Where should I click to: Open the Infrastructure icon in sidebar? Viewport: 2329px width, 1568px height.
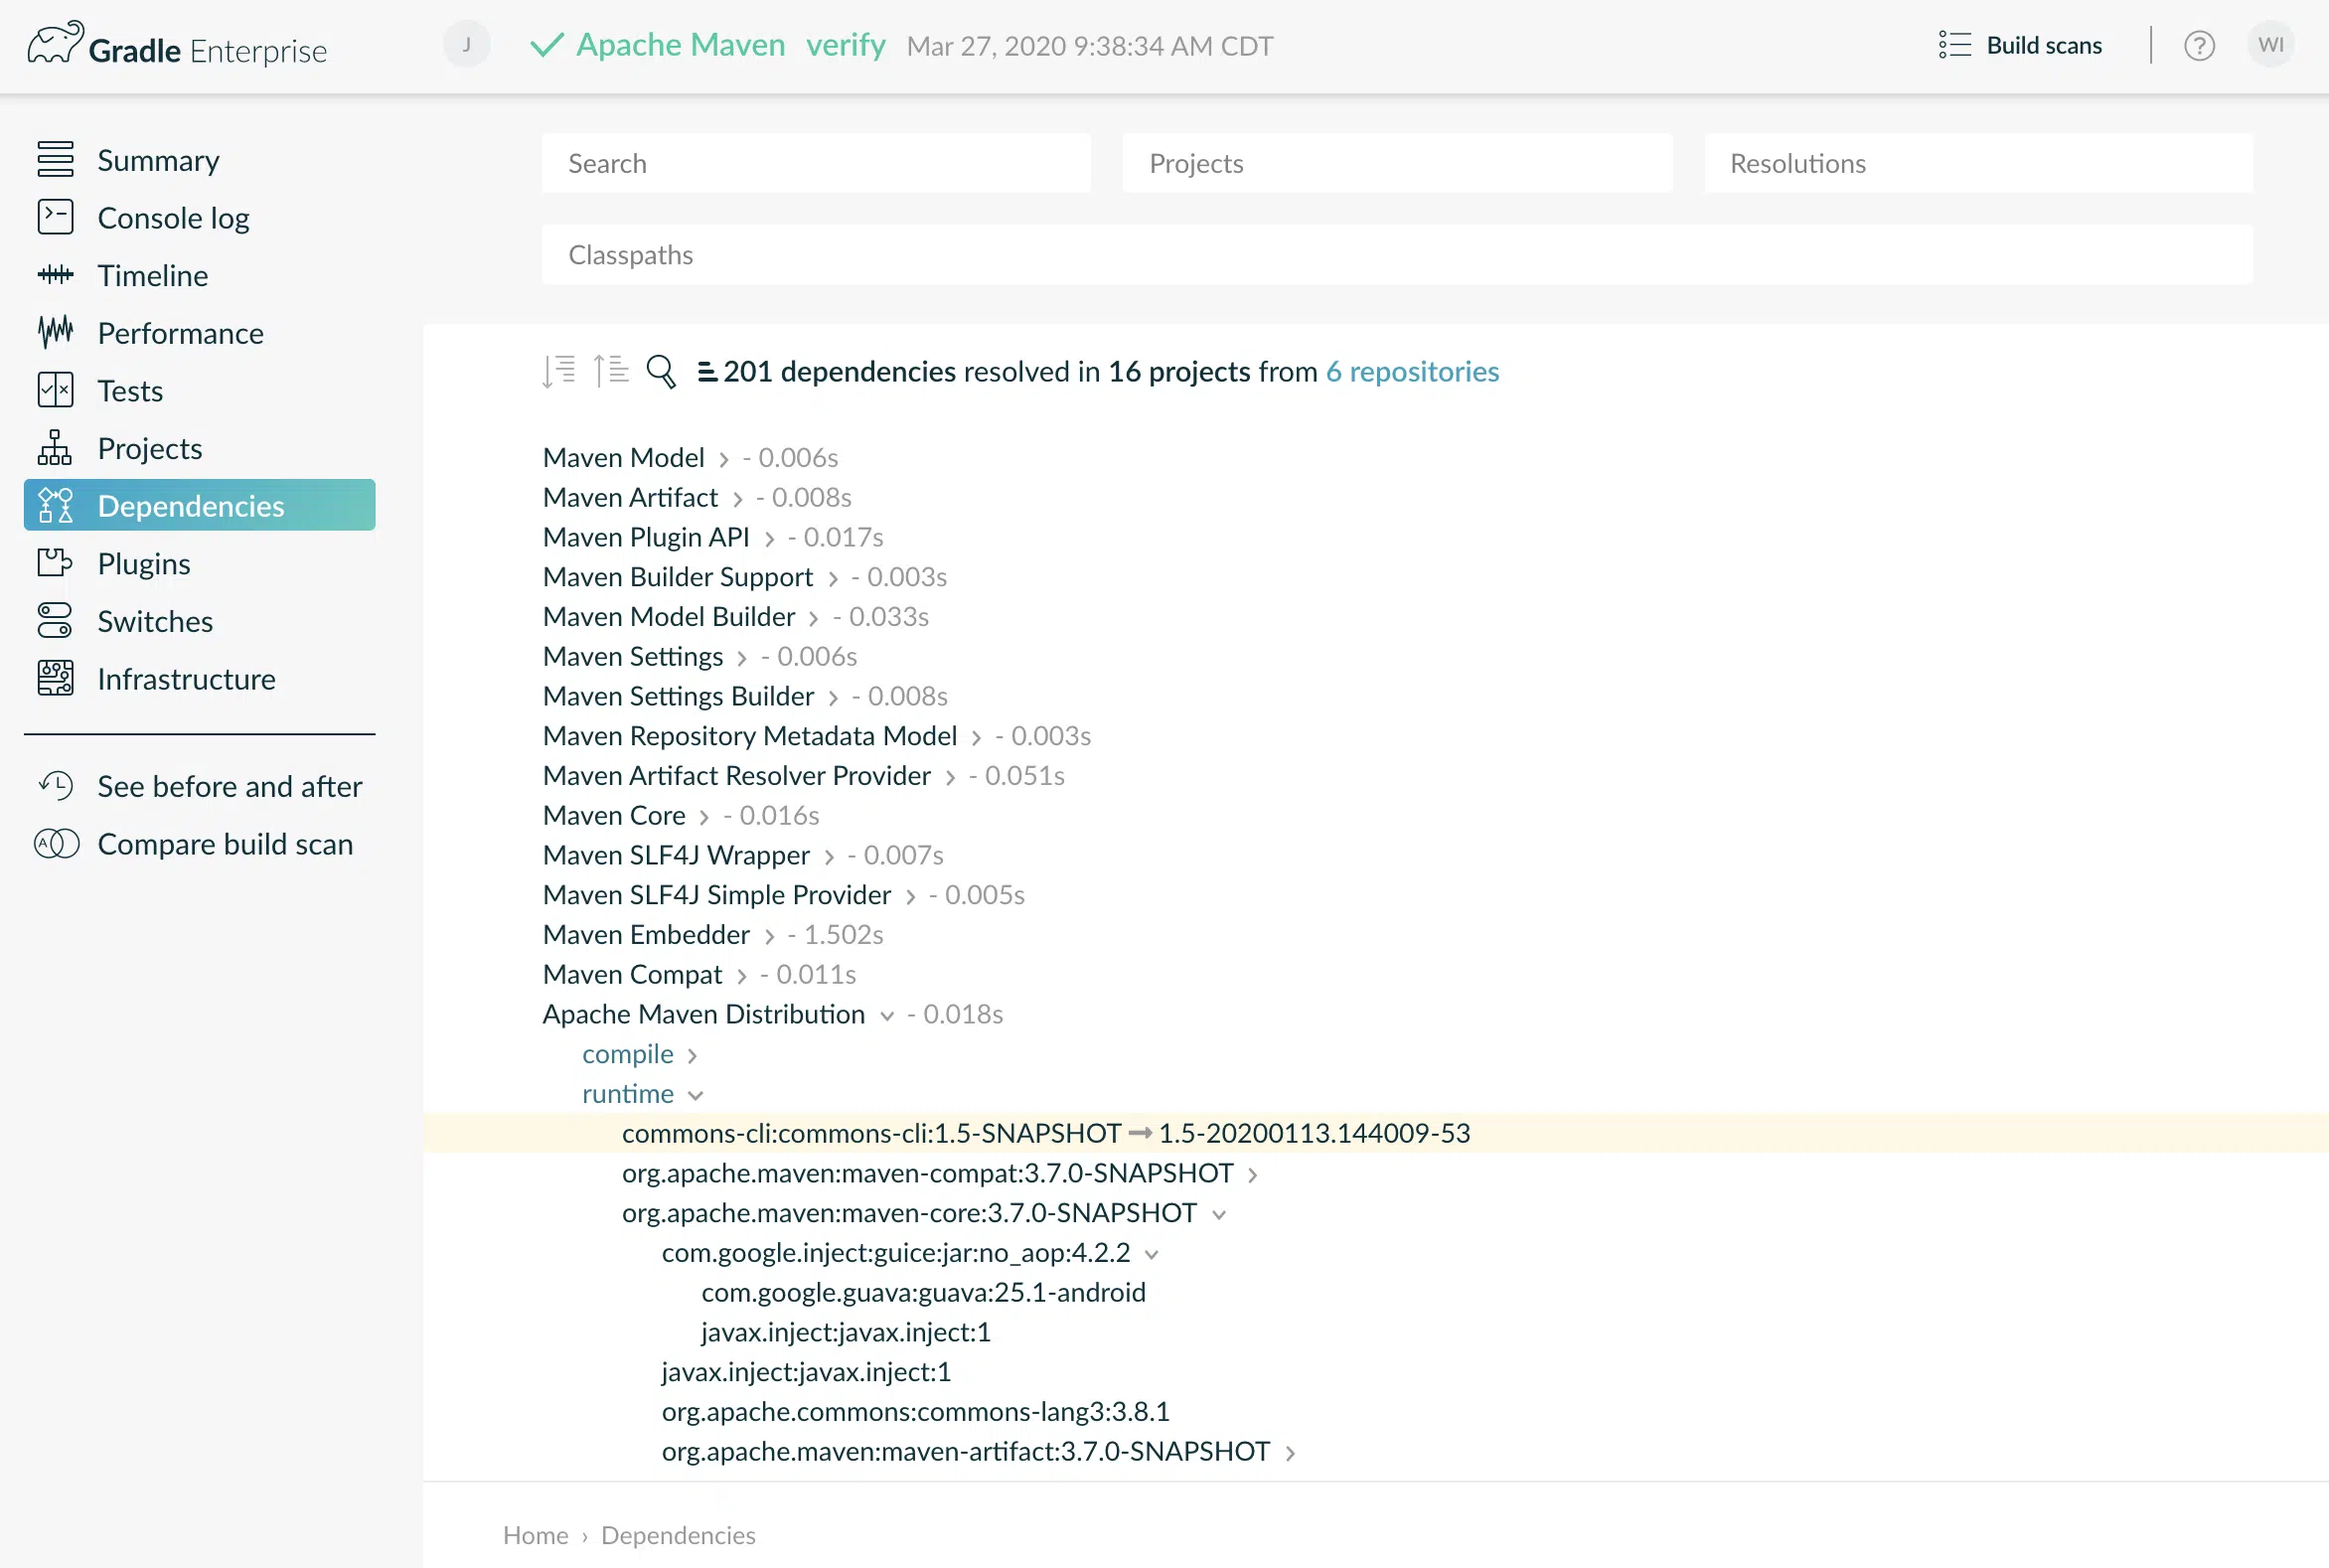(55, 679)
